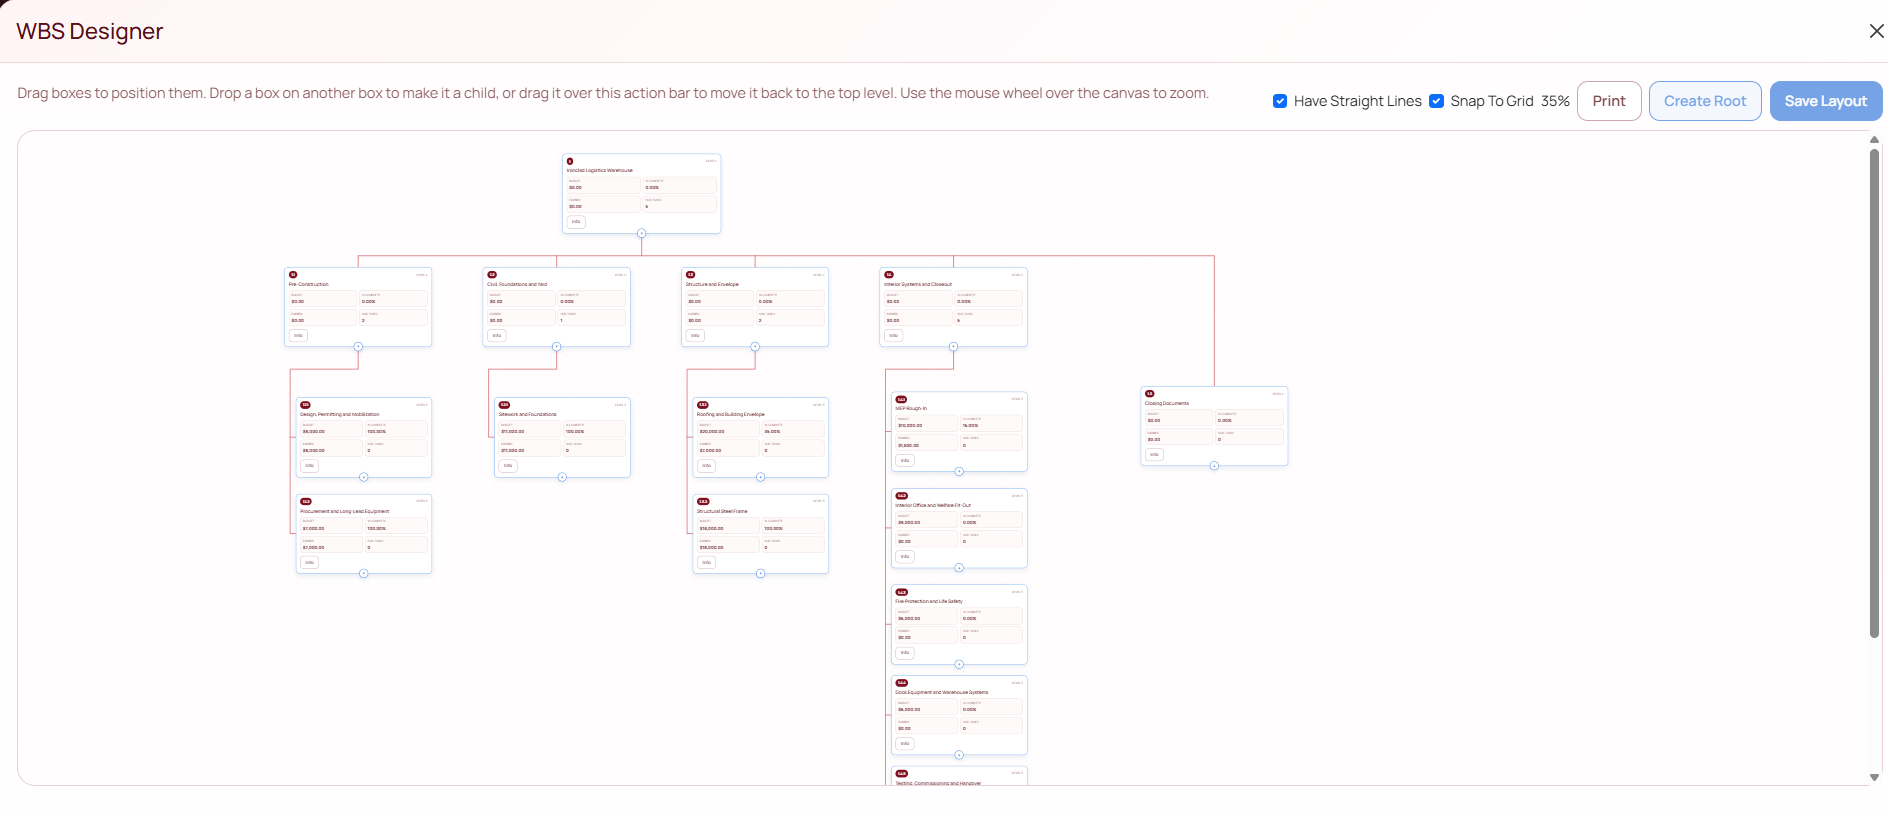This screenshot has height=816, width=1888.
Task: Save the layout with Save Layout
Action: [x=1825, y=101]
